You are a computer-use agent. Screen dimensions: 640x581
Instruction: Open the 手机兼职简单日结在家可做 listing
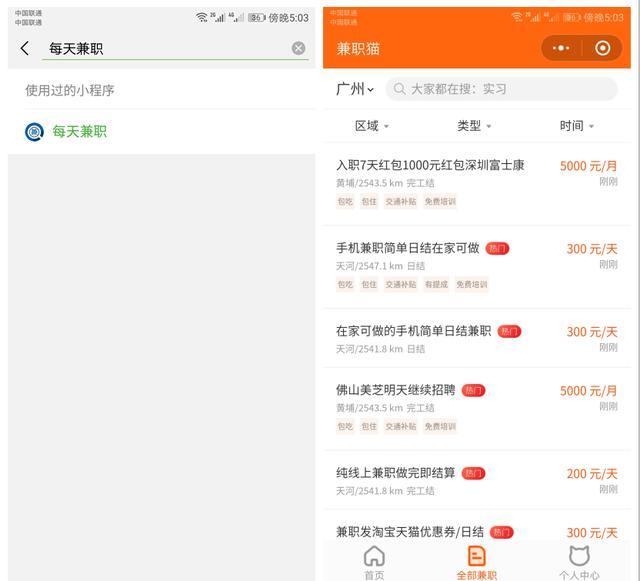coord(477,267)
